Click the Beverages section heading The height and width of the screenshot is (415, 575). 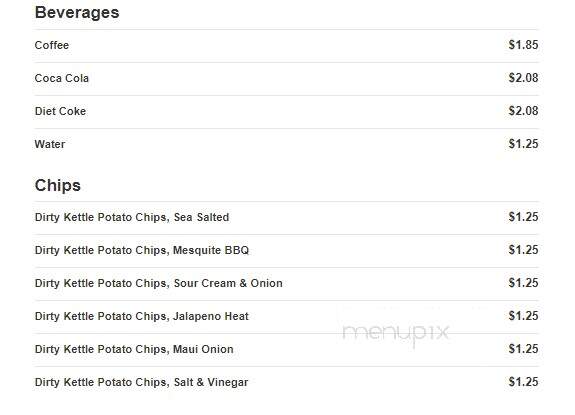(77, 12)
